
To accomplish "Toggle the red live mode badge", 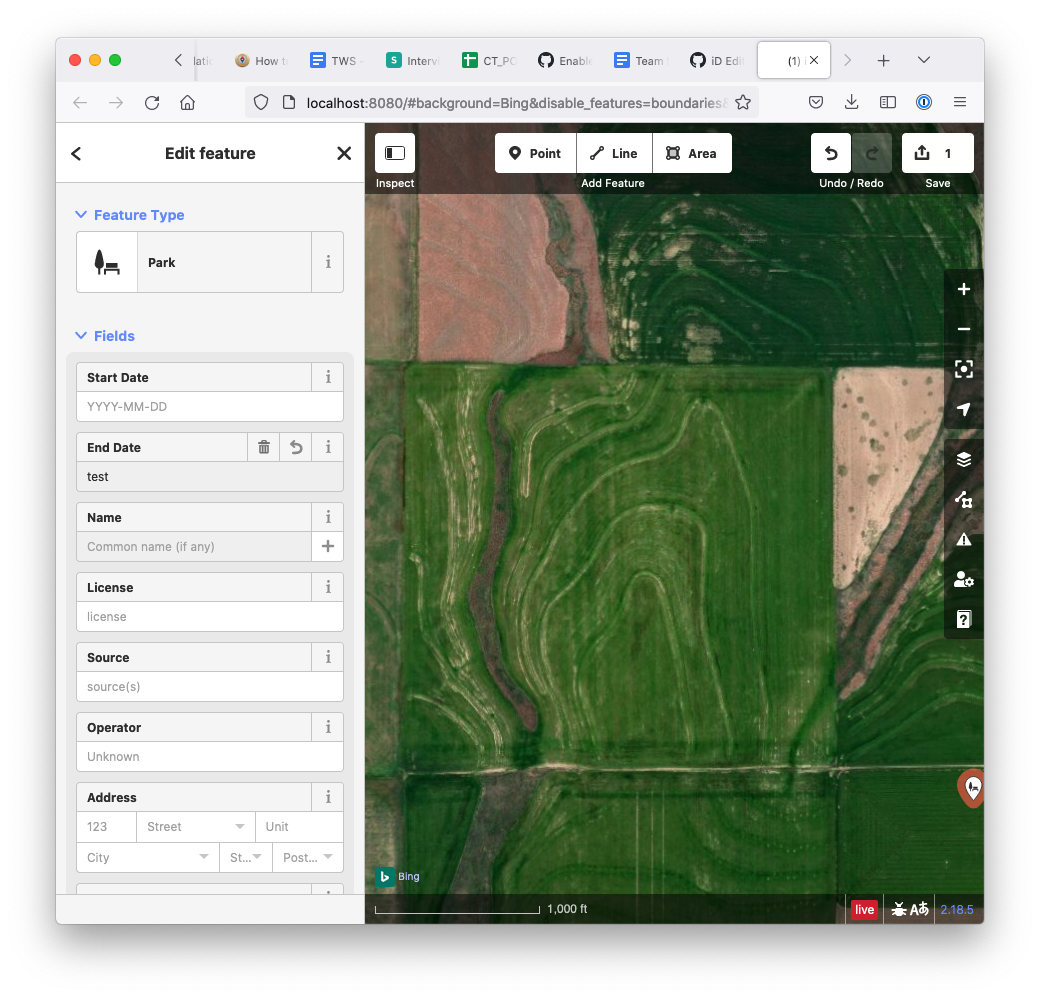I will click(x=864, y=910).
